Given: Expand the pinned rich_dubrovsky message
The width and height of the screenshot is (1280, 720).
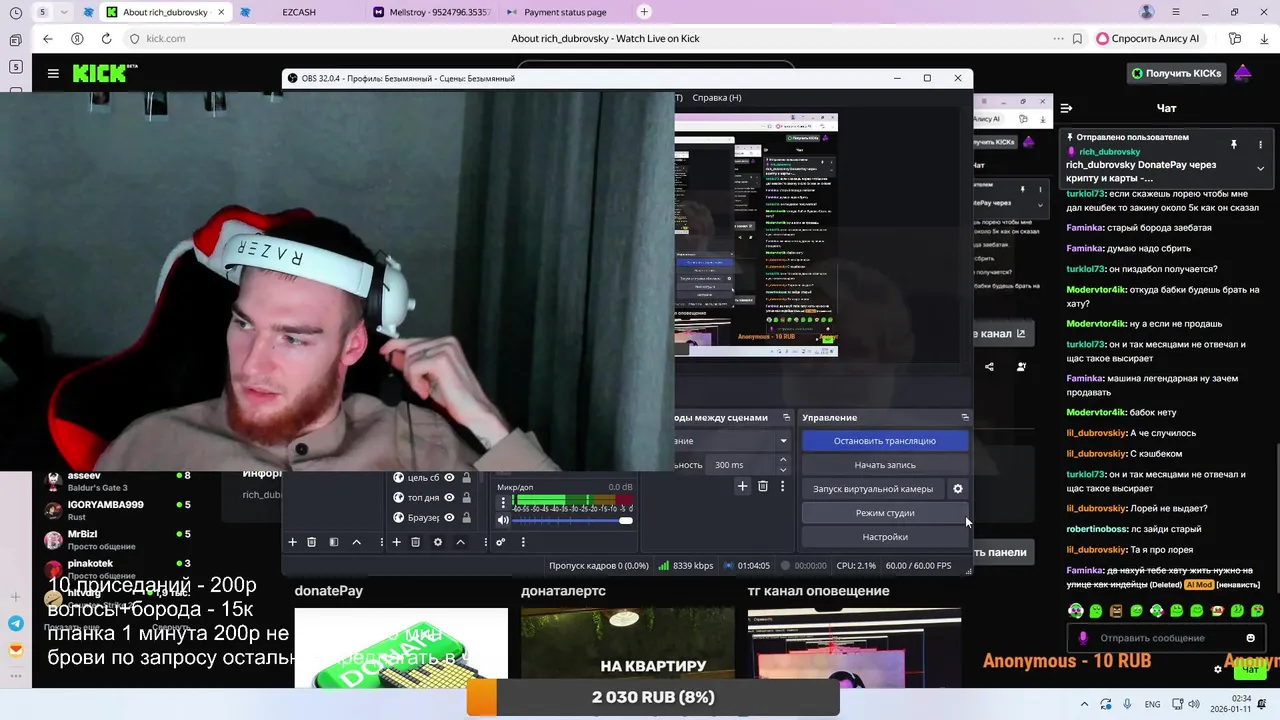Looking at the screenshot, I should click(1260, 168).
